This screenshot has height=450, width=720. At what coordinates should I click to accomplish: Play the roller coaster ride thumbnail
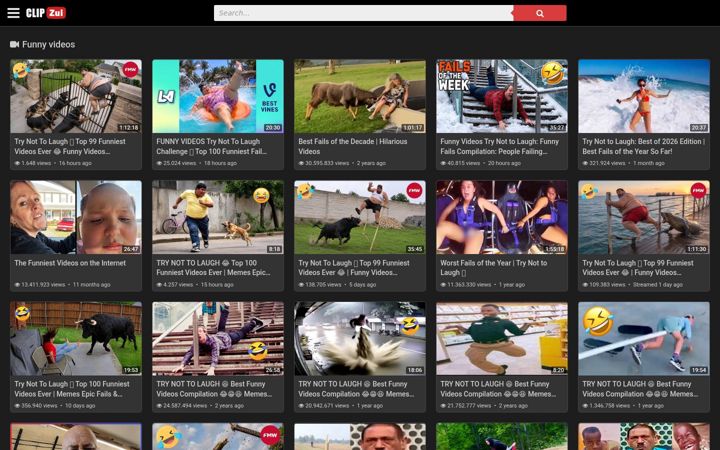point(502,217)
